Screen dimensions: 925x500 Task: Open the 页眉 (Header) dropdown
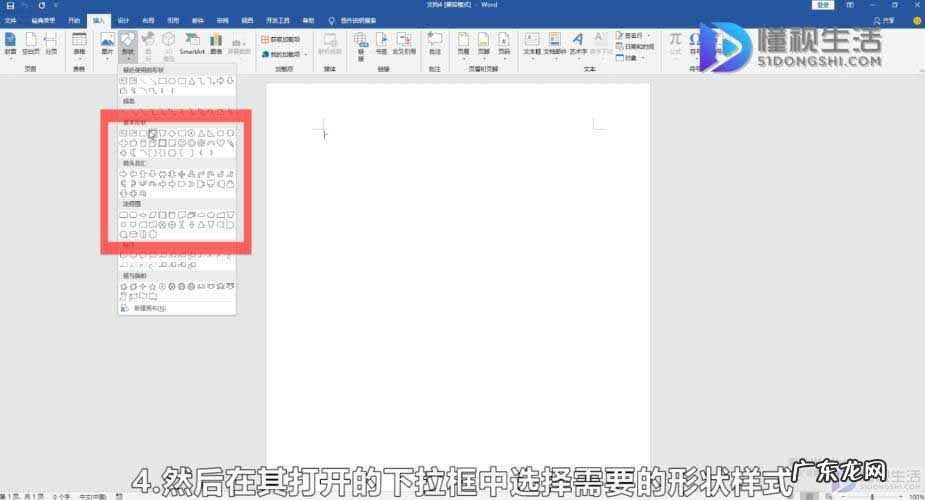(x=464, y=45)
